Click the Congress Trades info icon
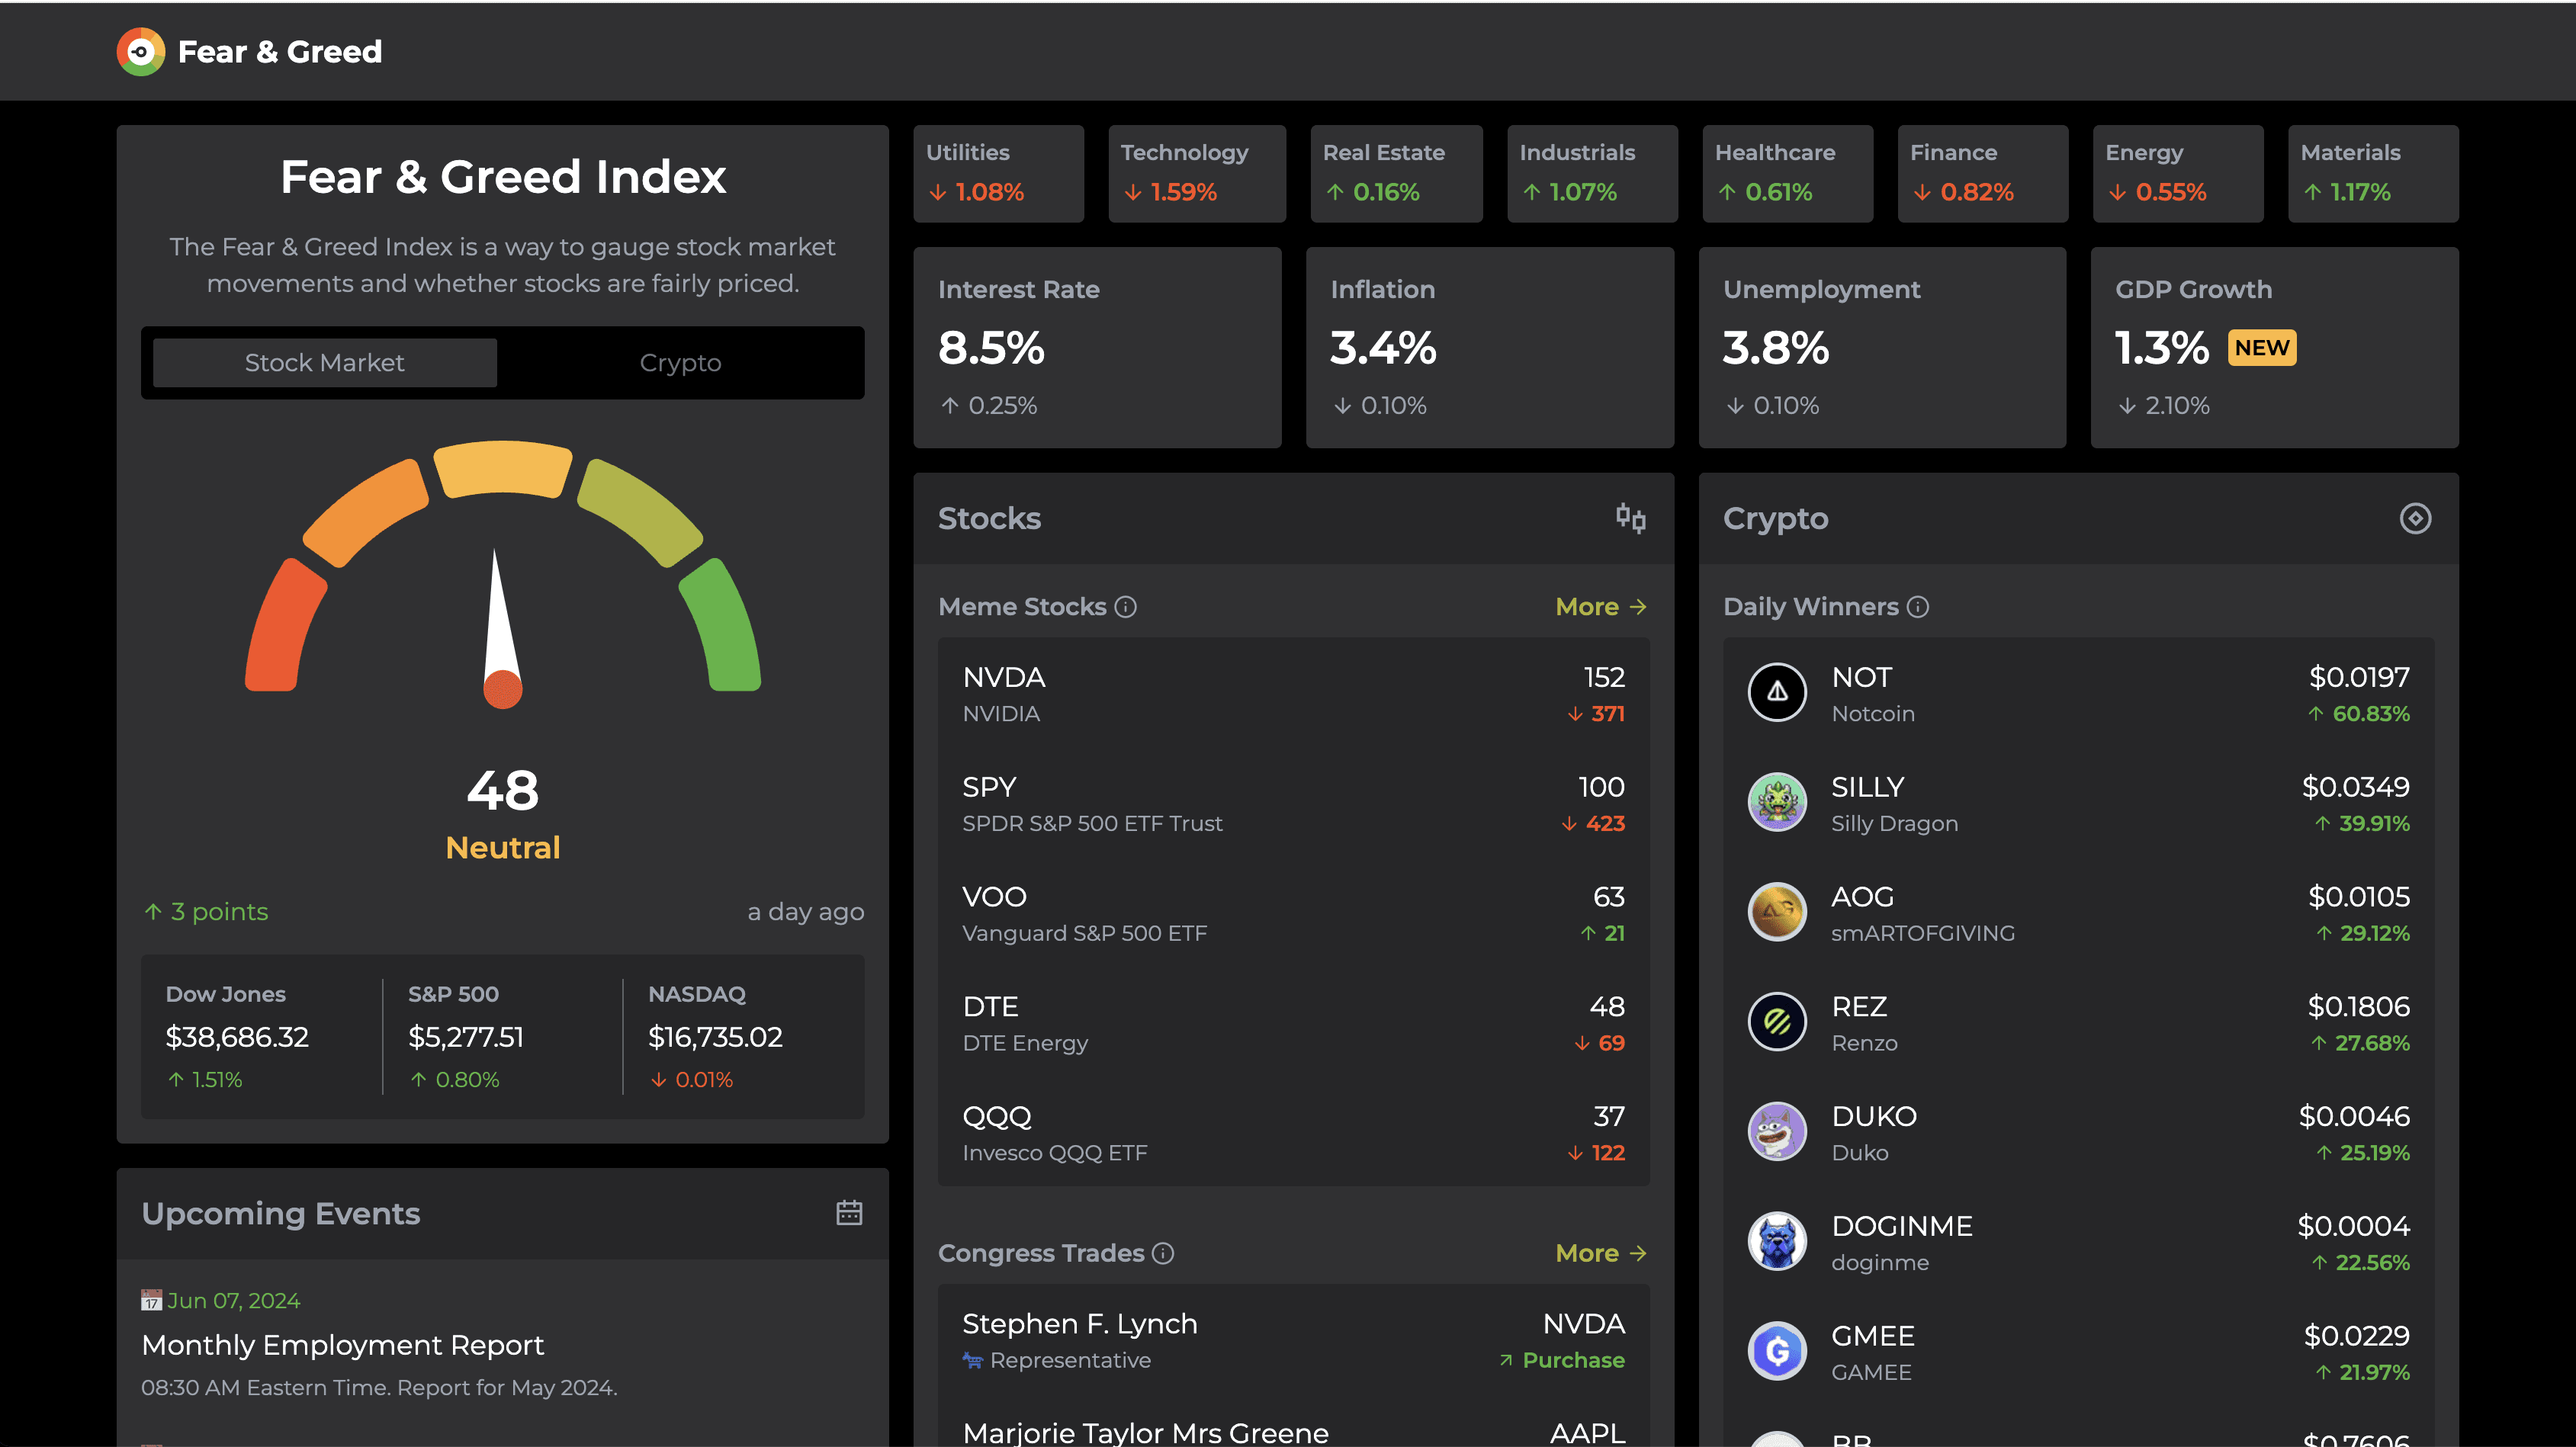The image size is (2576, 1447). coord(1162,1253)
